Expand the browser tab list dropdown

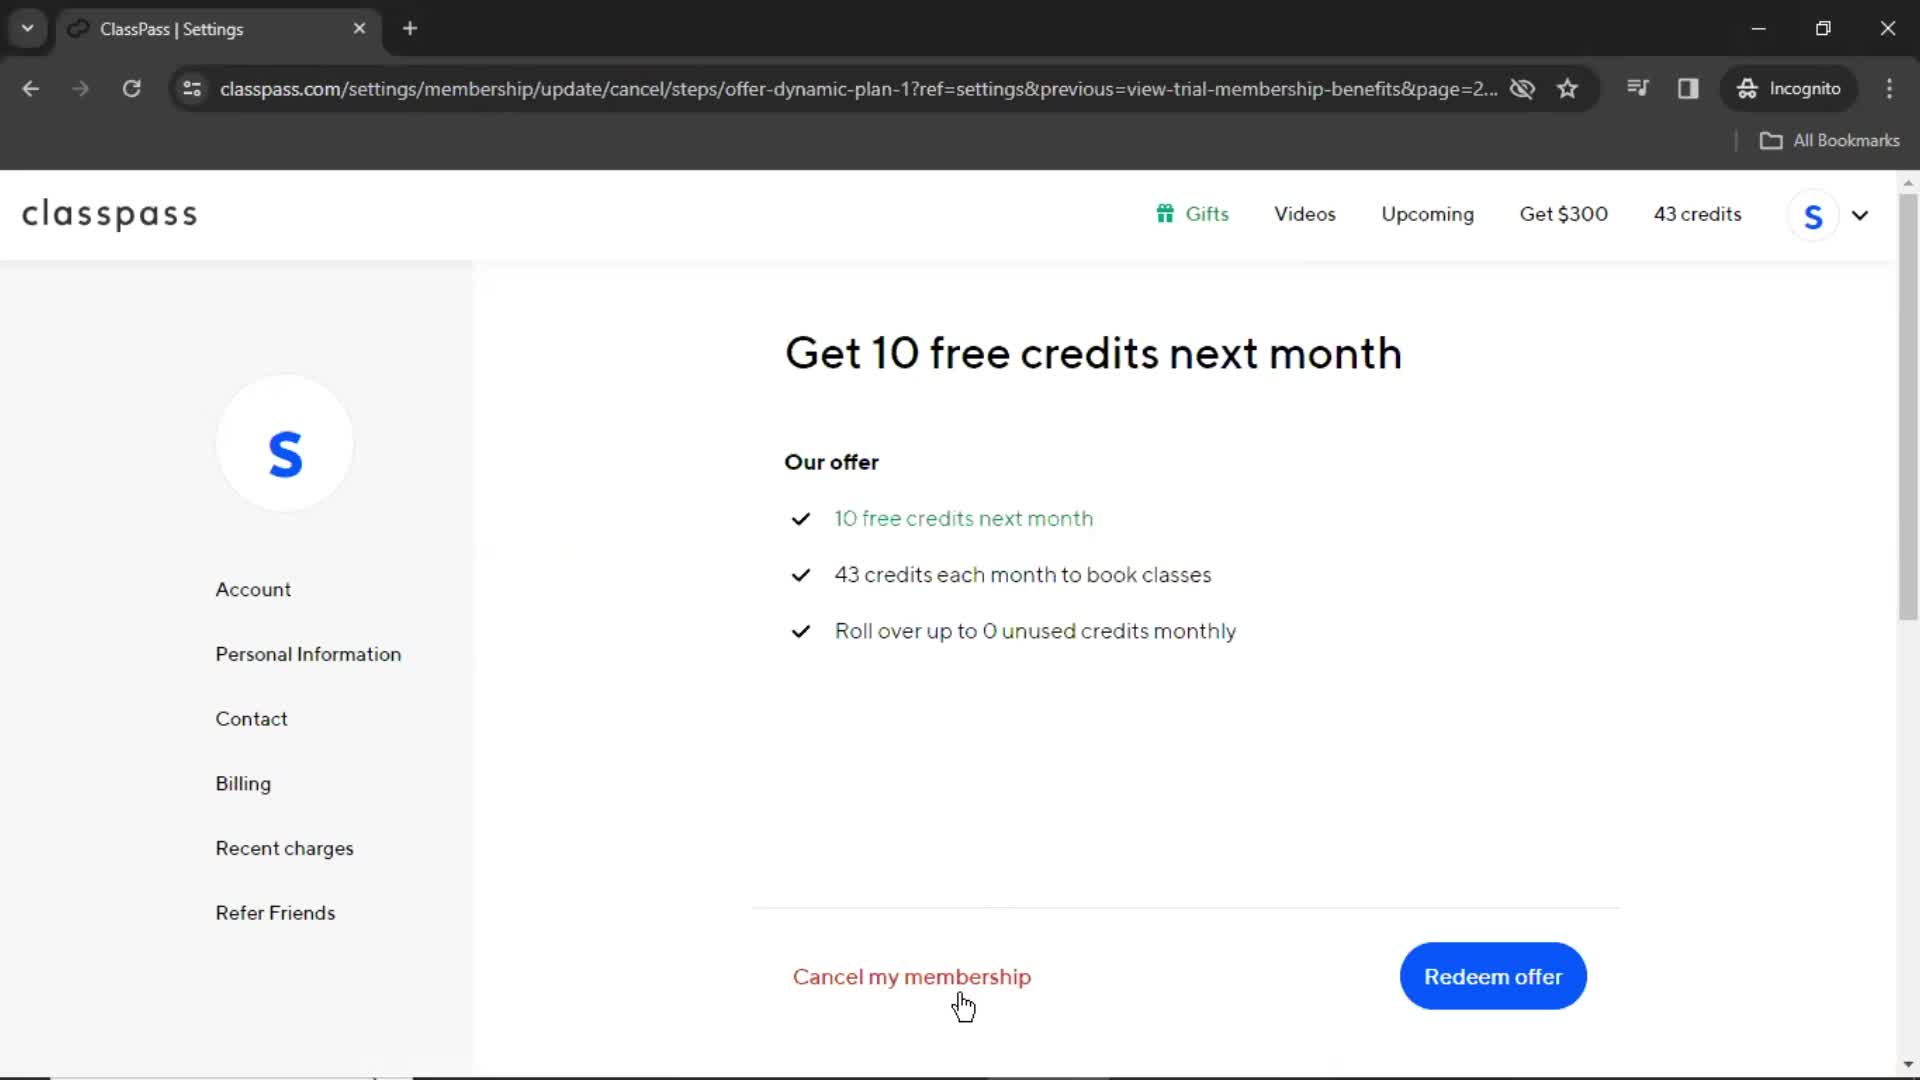coord(28,29)
